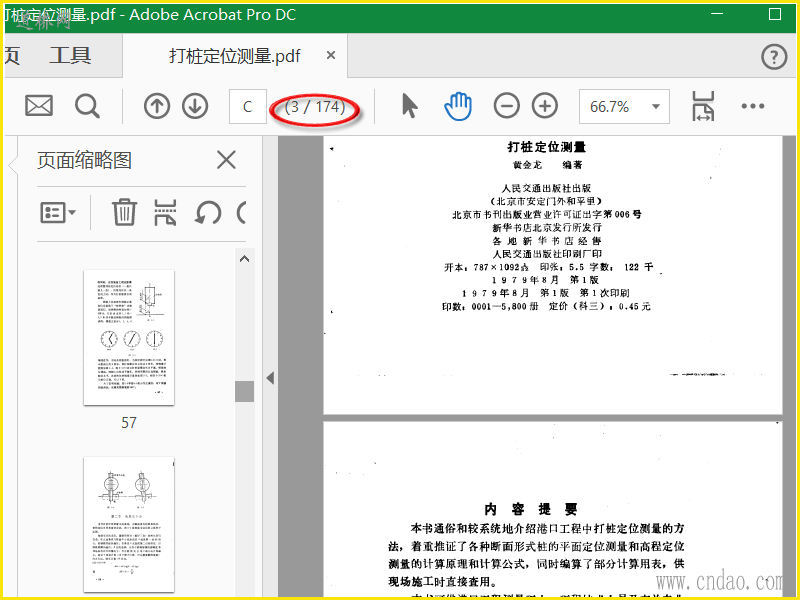Zoom in with plus button

[545, 106]
